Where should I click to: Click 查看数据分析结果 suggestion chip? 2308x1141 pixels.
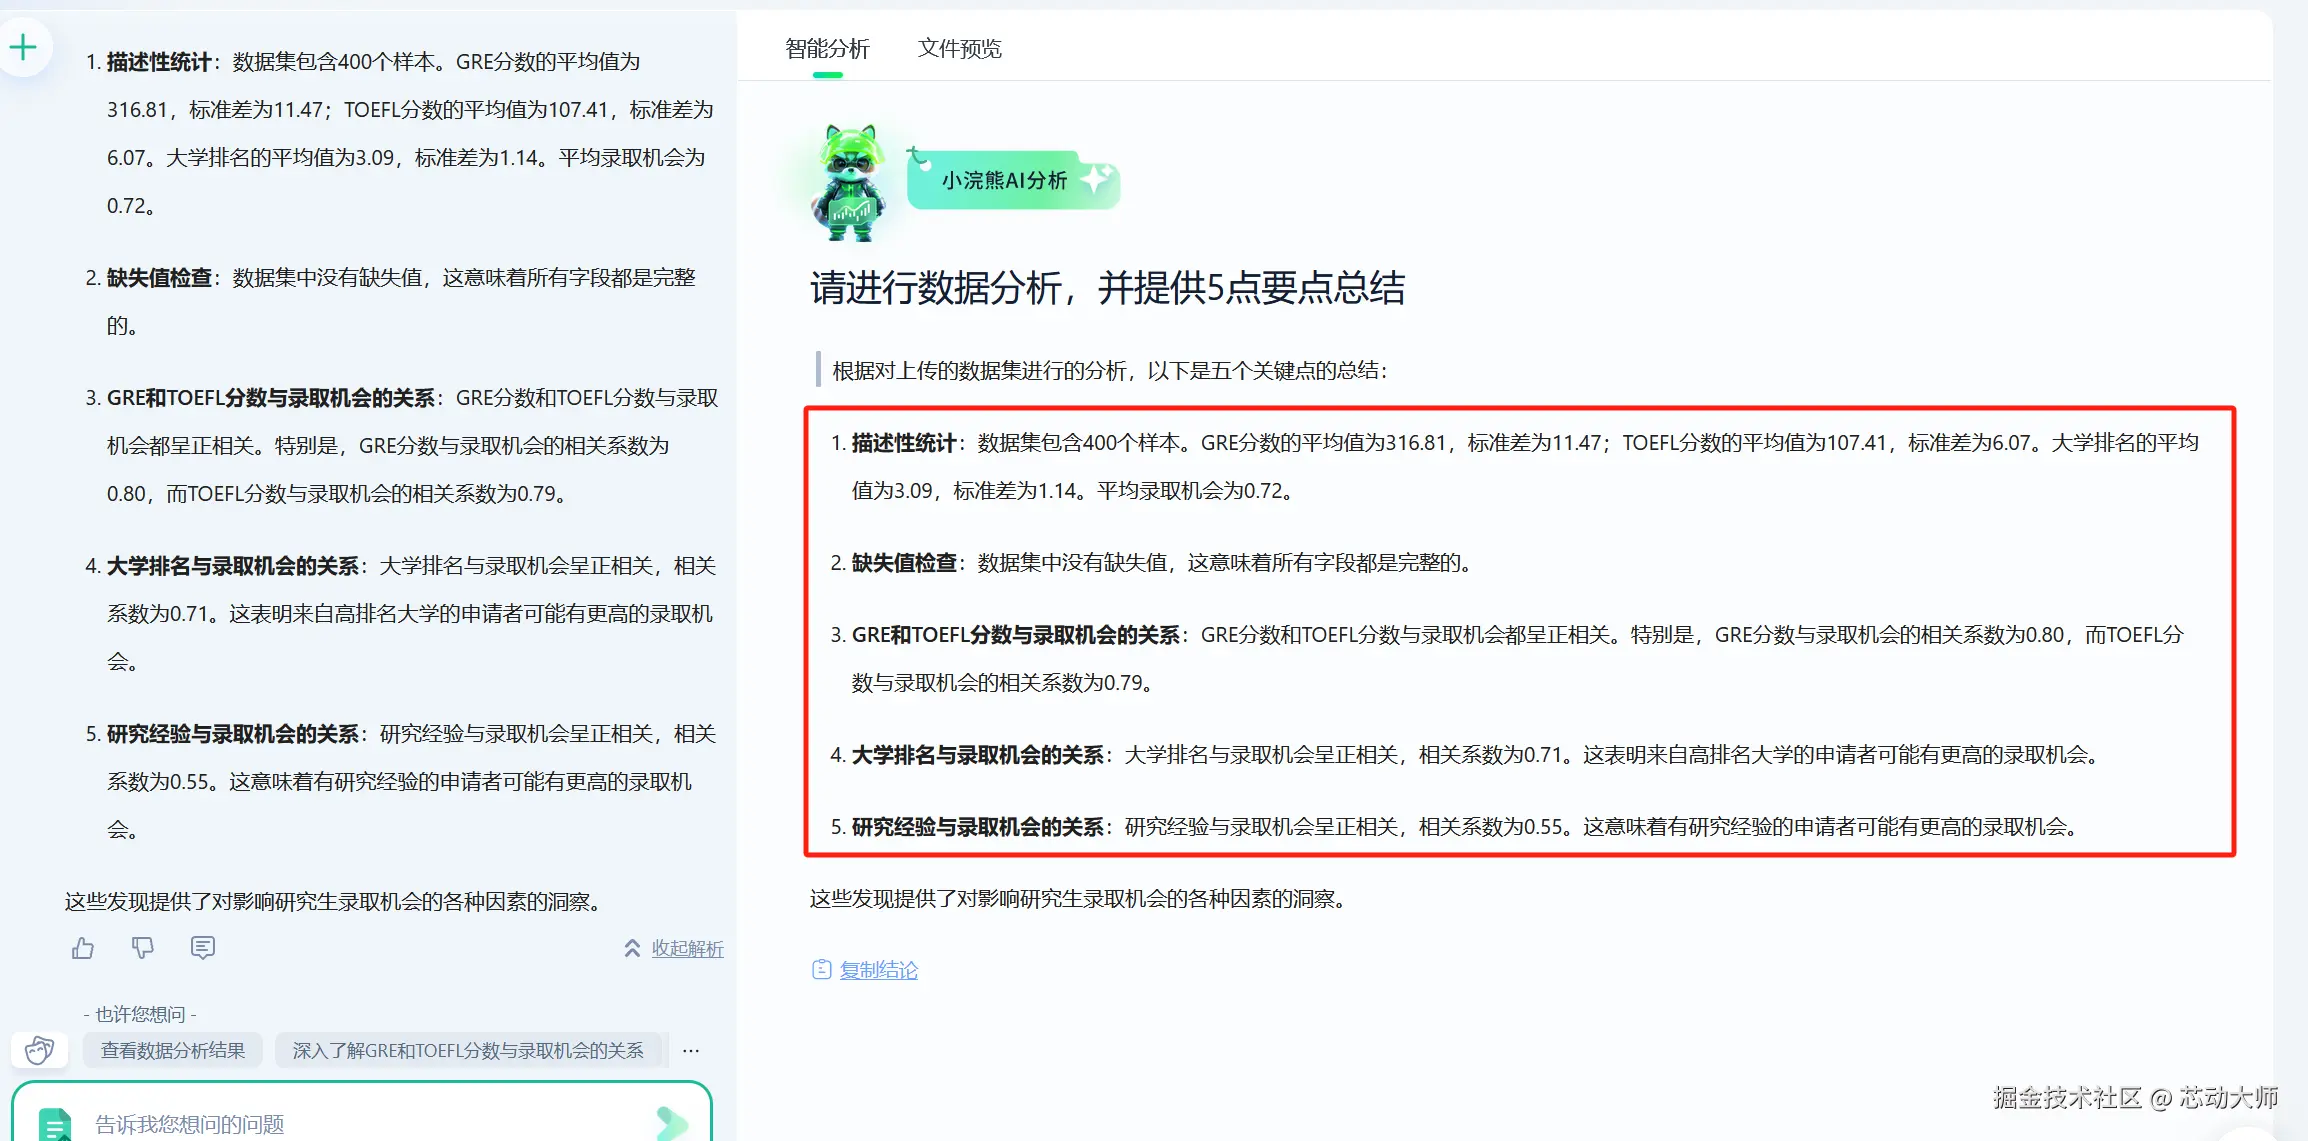pos(172,1050)
